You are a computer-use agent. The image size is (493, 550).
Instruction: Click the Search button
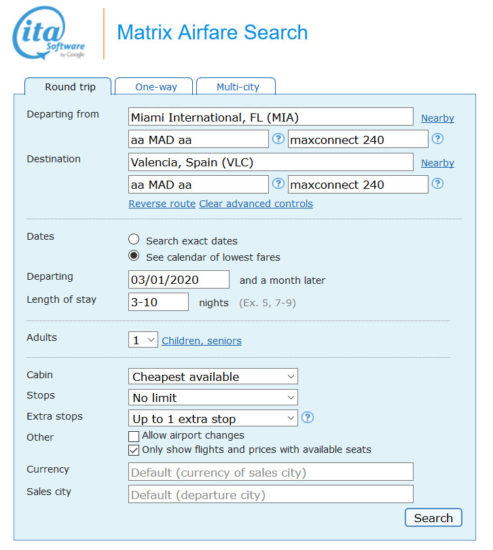point(433,518)
